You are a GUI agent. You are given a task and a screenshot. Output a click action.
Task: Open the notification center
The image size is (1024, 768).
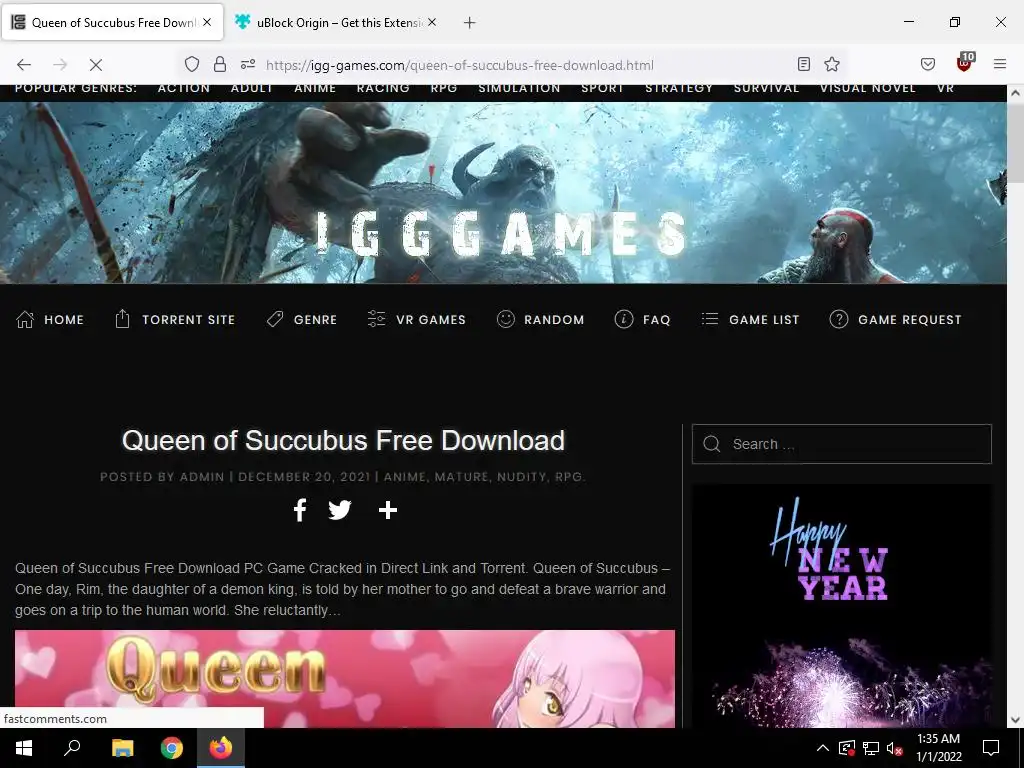991,748
